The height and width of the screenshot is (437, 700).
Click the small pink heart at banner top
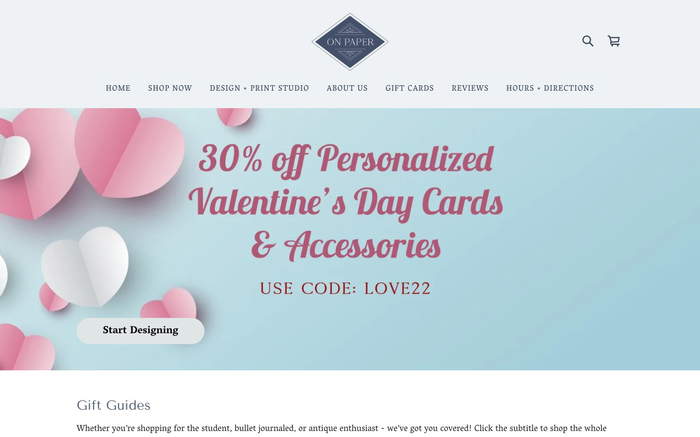click(235, 117)
